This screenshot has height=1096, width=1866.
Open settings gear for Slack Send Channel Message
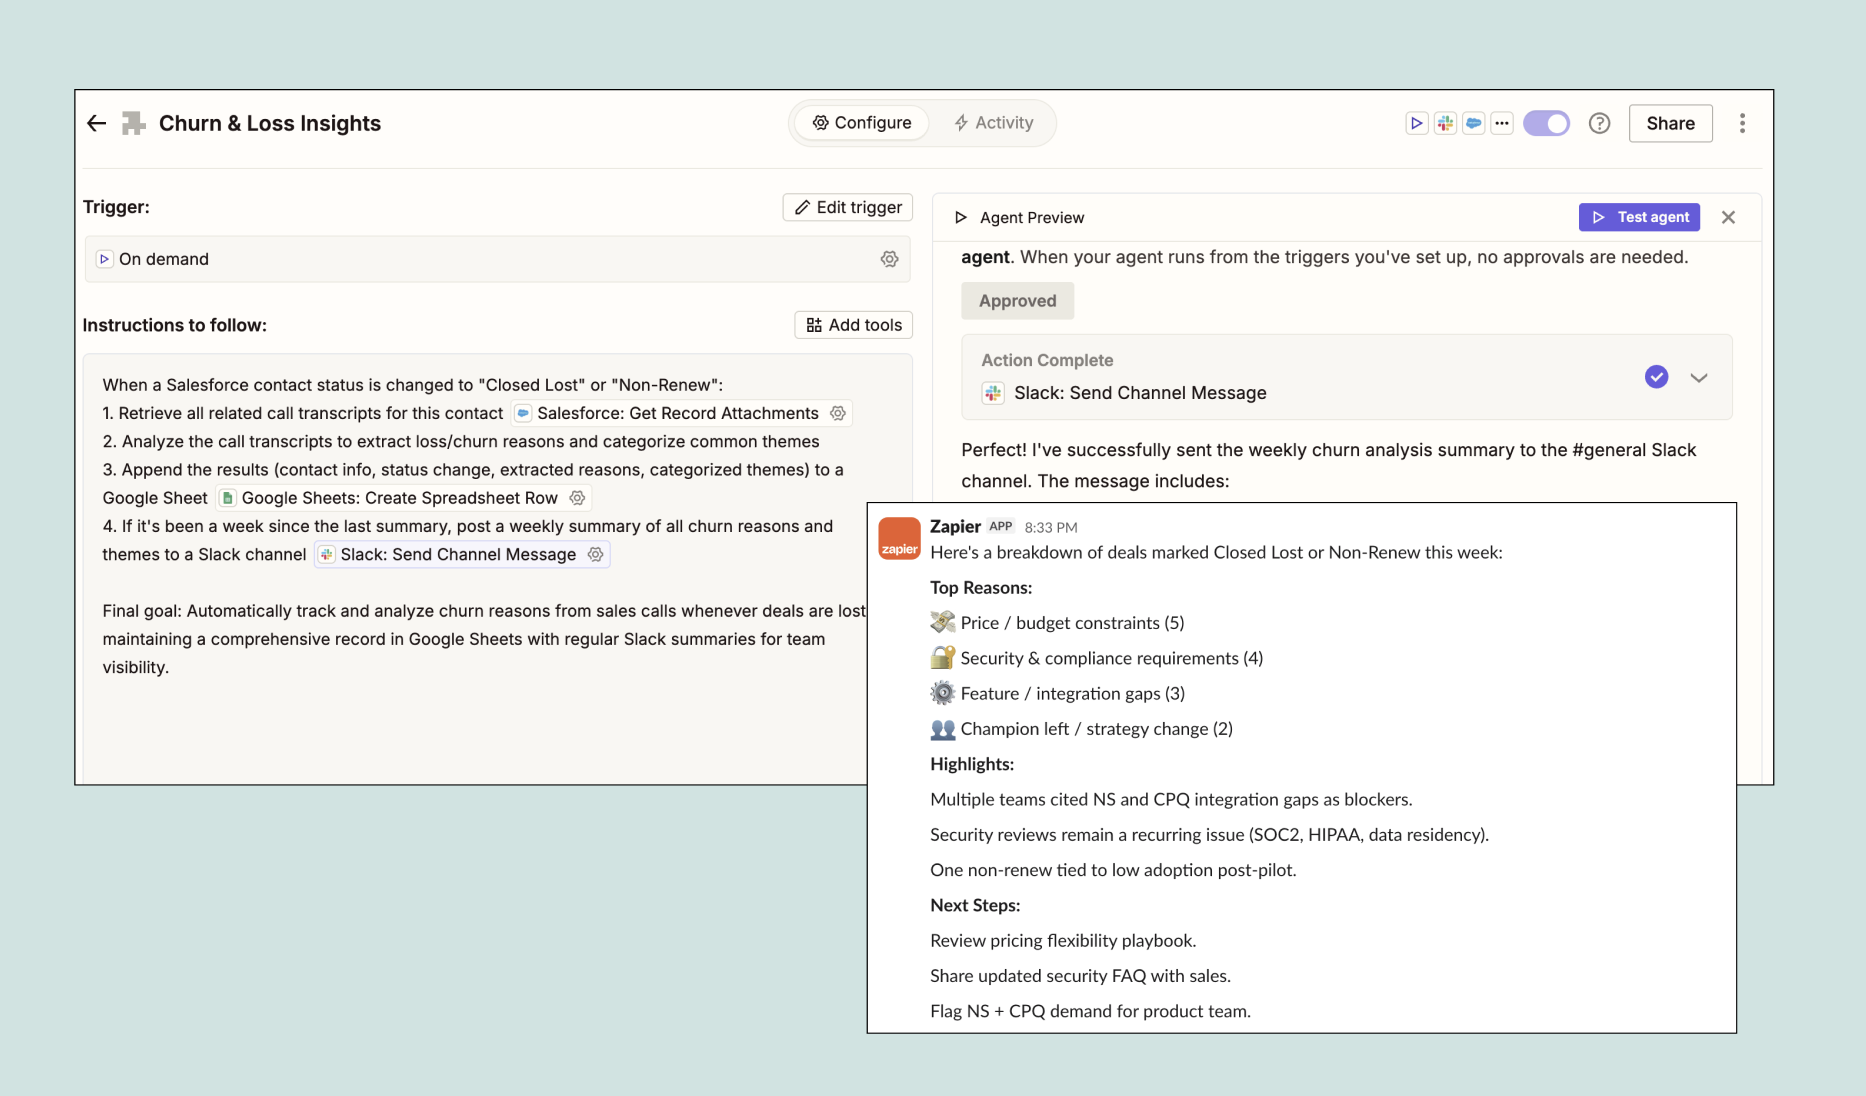595,554
